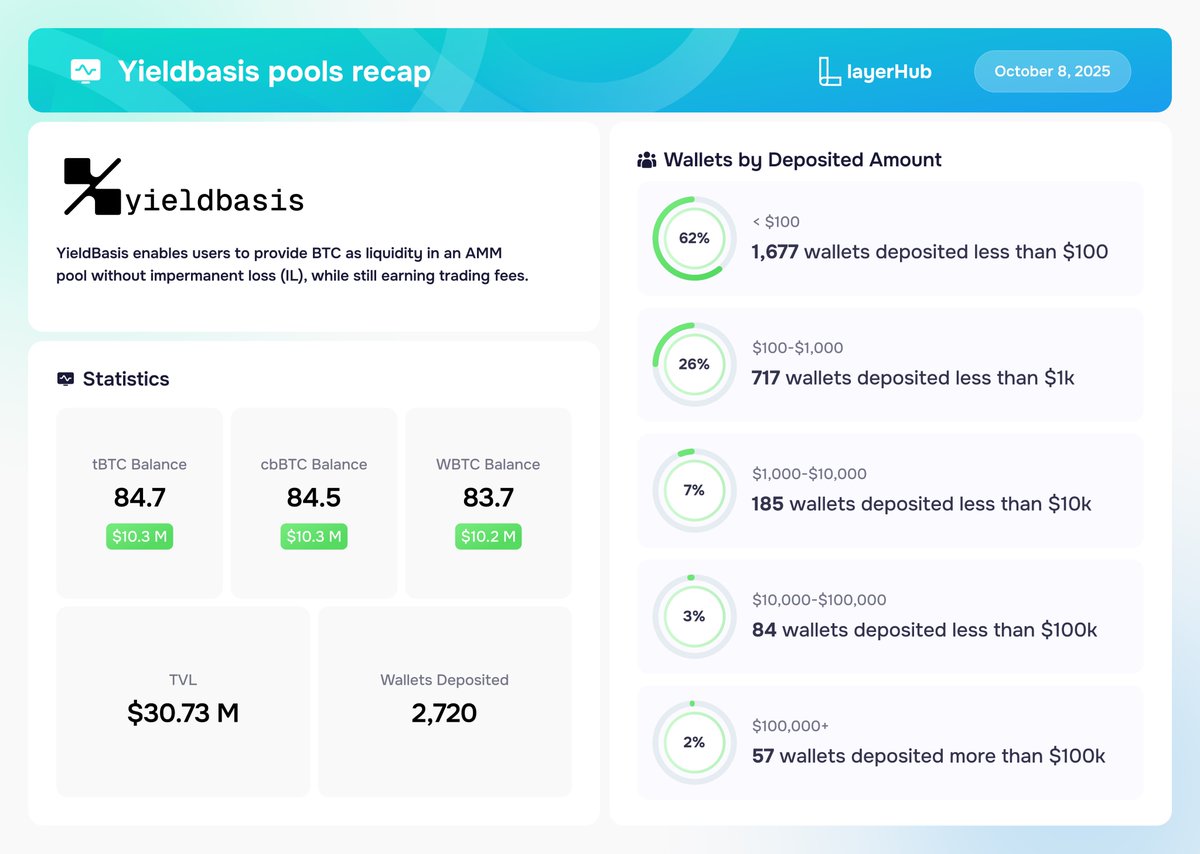Click the $10.3 M badge under tBTC Balance
The image size is (1200, 854).
point(140,537)
